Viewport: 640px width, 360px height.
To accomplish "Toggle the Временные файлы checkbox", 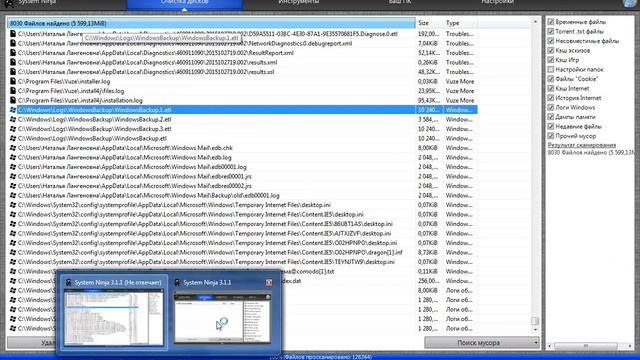I will pos(551,22).
